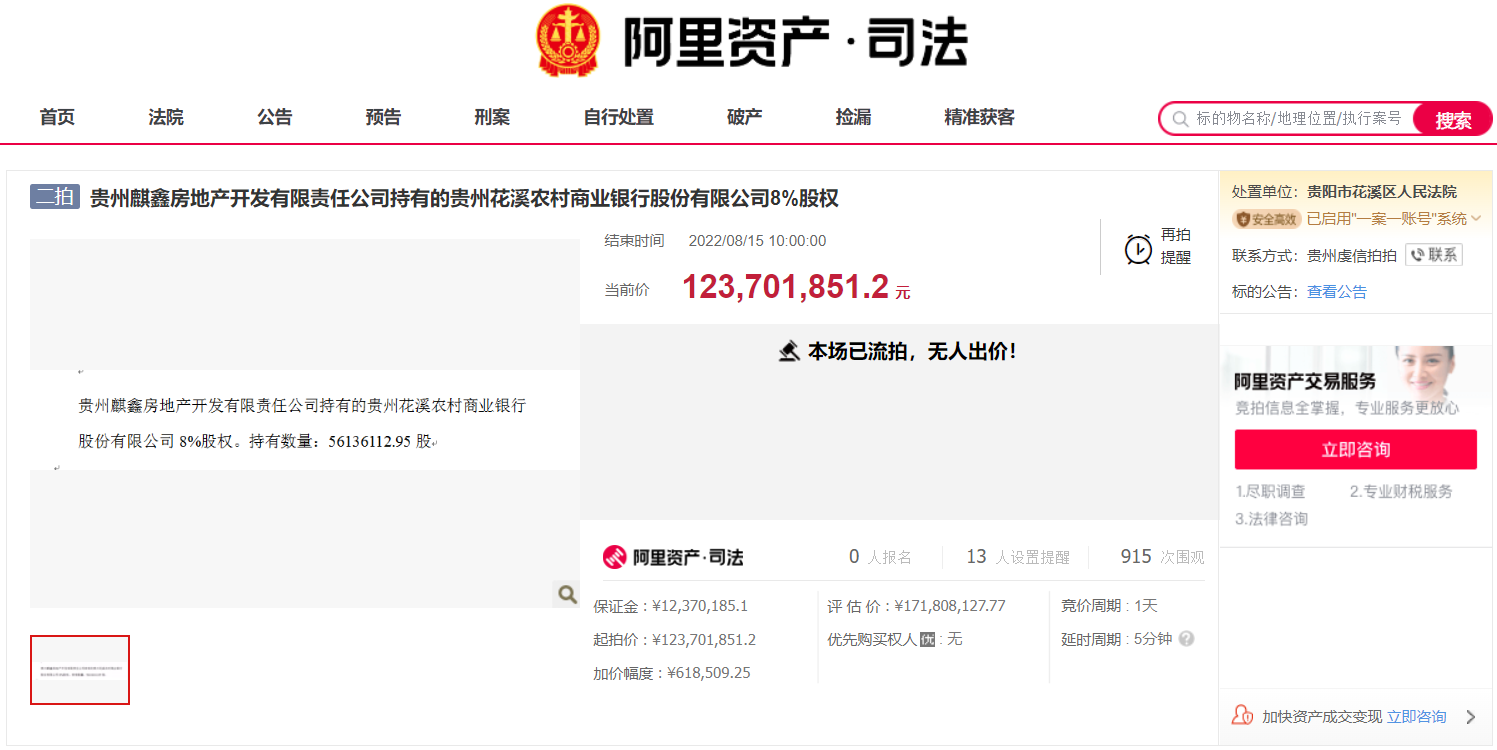The image size is (1497, 750).
Task: Click the alarm clock reminder icon
Action: (x=1138, y=248)
